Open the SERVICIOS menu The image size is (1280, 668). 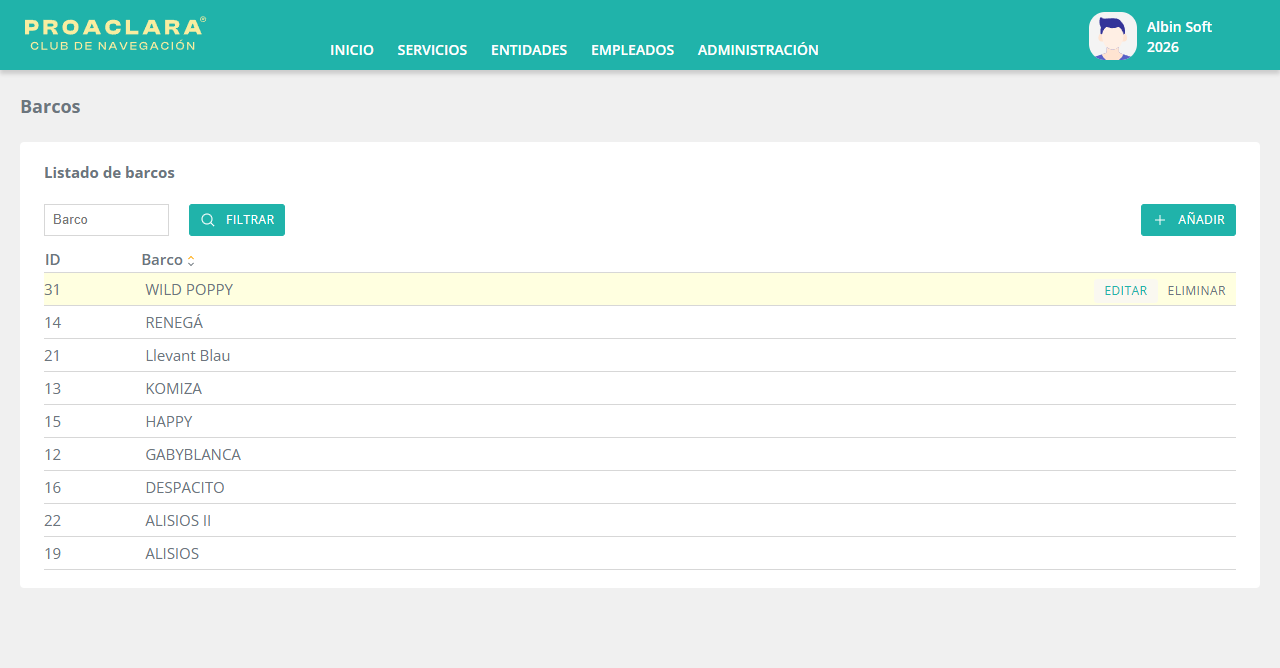coord(432,50)
